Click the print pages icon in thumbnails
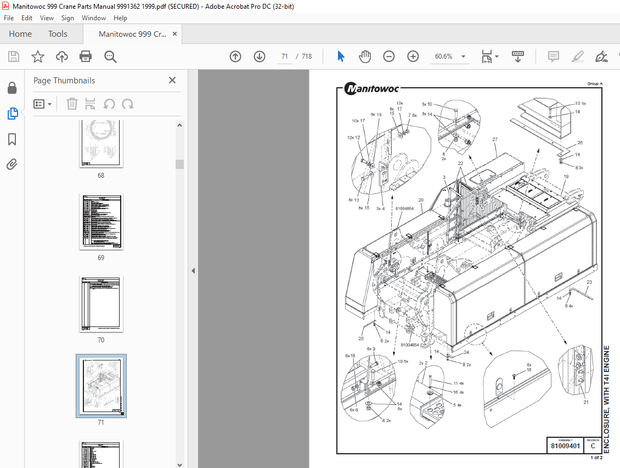Screen dimensions: 620x468 [90, 104]
